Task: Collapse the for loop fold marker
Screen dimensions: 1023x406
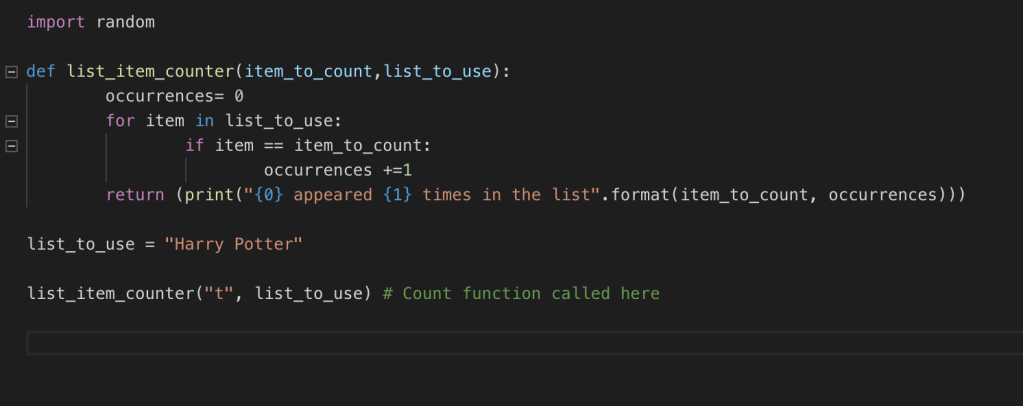Action: pyautogui.click(x=12, y=121)
